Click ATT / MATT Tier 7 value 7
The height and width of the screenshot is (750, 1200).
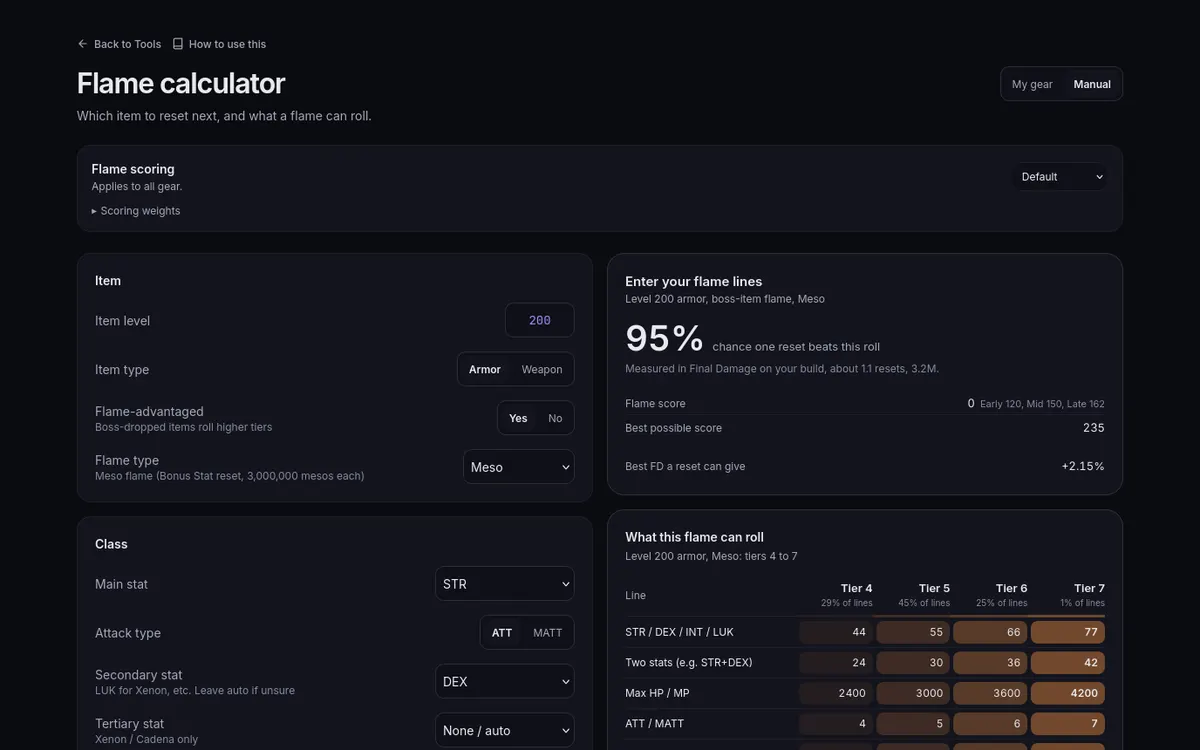(1068, 723)
